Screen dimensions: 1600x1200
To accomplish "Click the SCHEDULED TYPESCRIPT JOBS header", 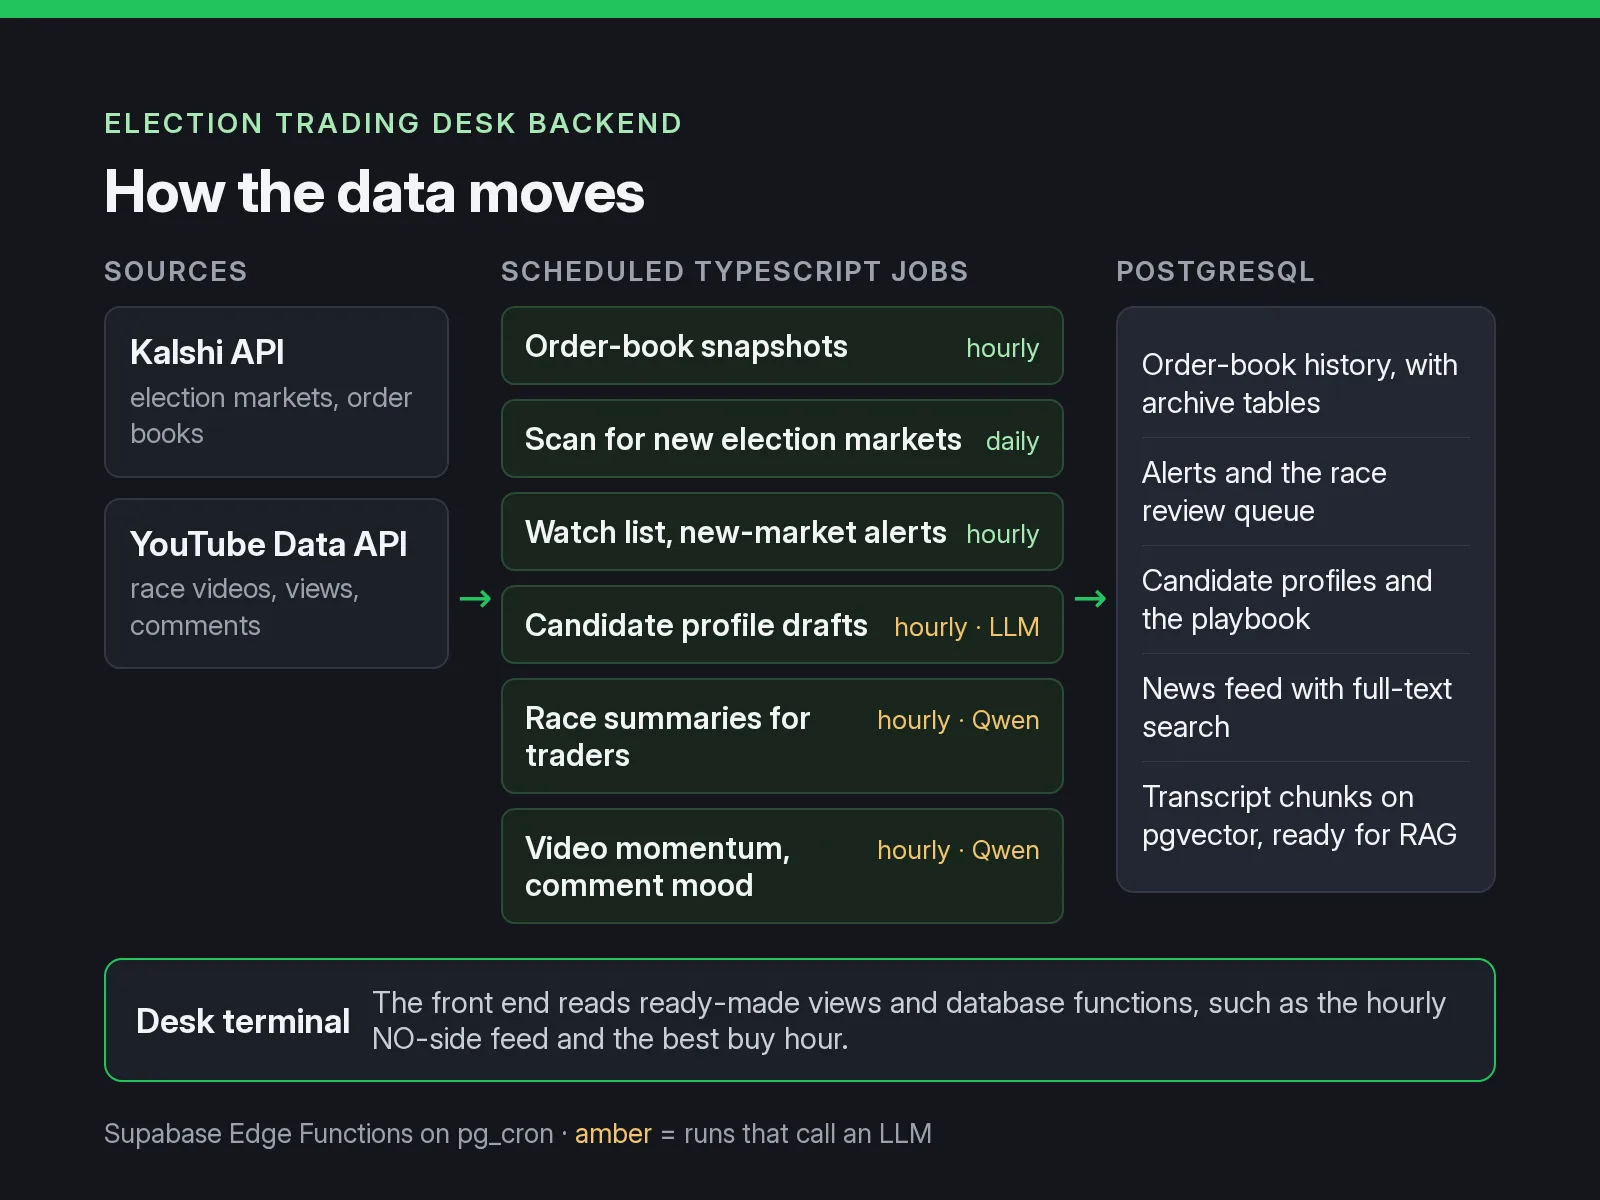I will point(734,272).
